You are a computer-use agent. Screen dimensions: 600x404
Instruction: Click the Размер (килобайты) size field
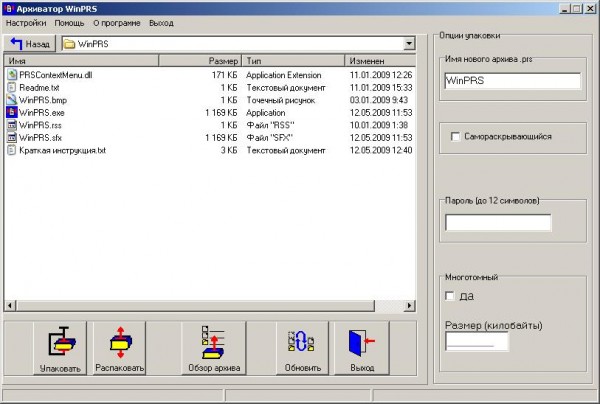click(476, 342)
